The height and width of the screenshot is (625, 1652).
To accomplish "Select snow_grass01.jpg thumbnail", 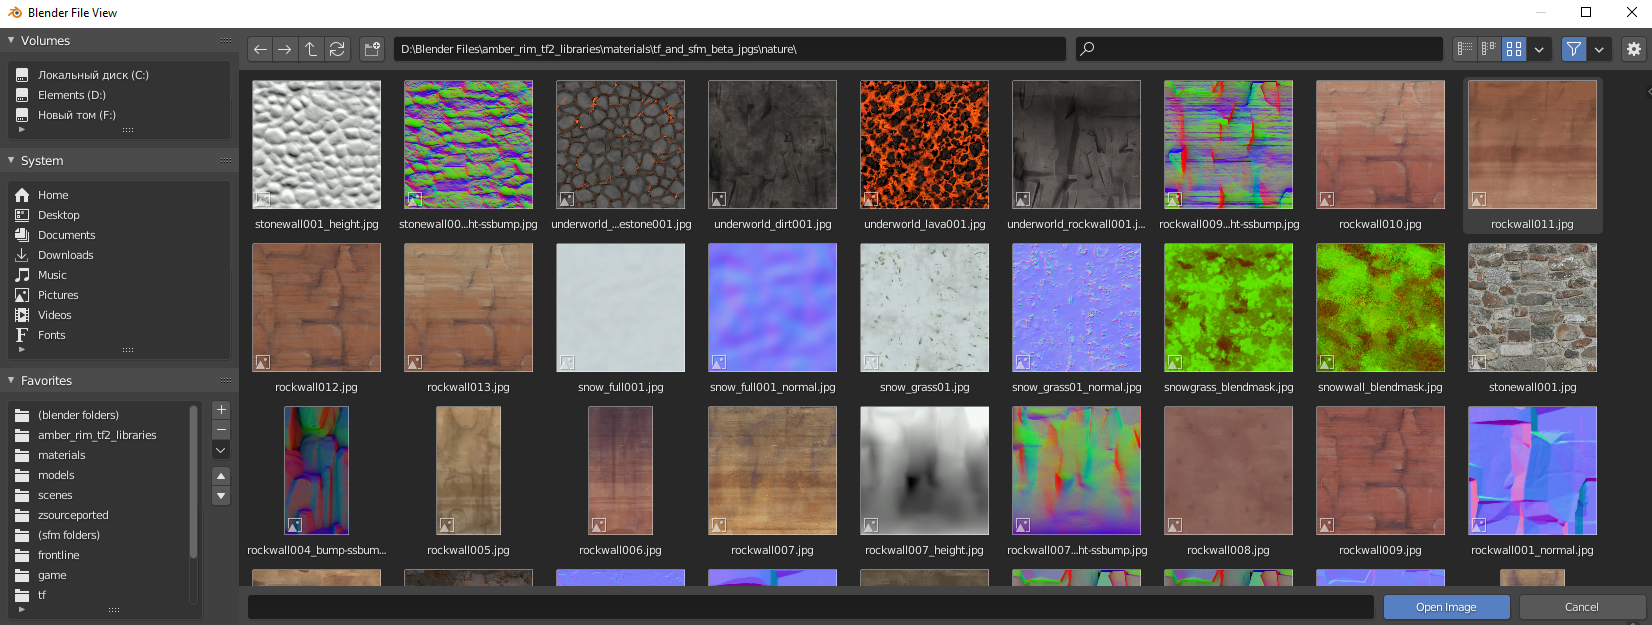I will click(925, 308).
